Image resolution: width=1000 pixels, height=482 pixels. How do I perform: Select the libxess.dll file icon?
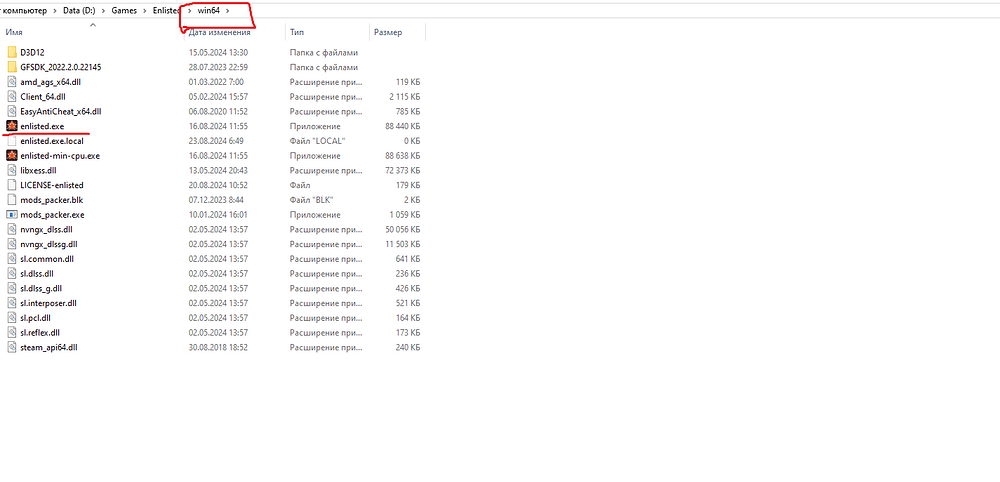click(x=12, y=170)
